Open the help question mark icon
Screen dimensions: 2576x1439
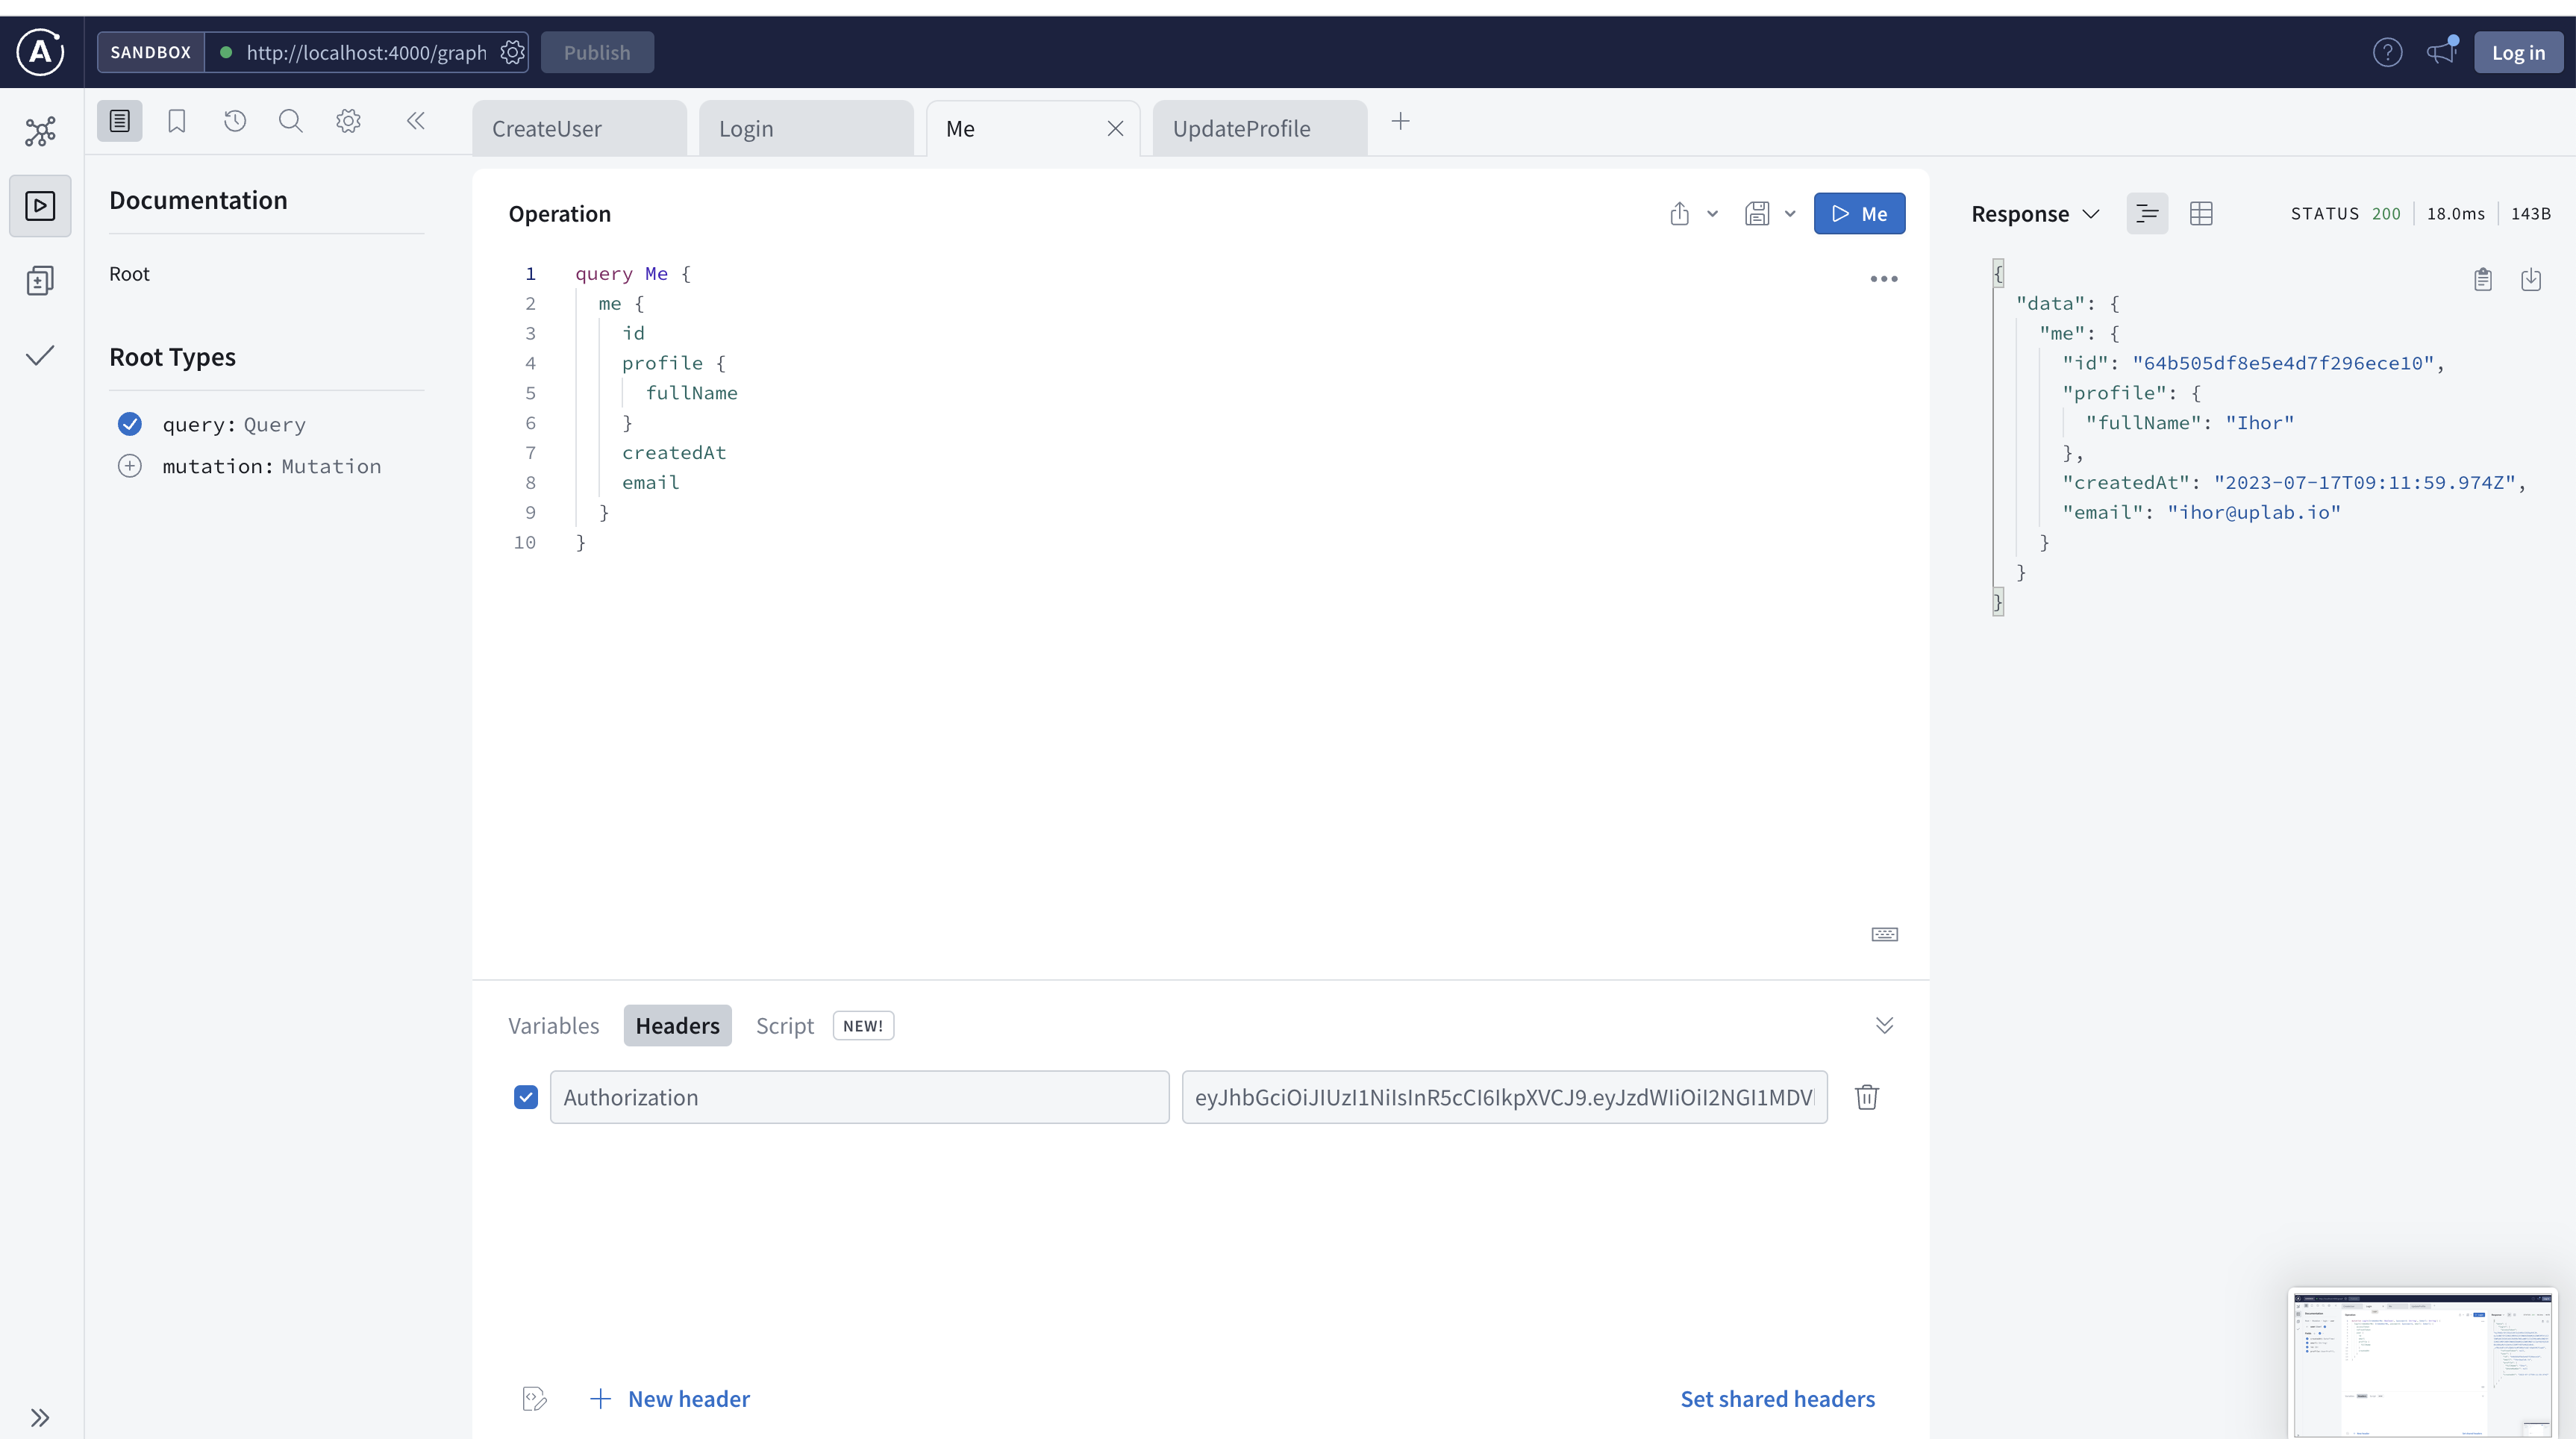click(x=2388, y=52)
